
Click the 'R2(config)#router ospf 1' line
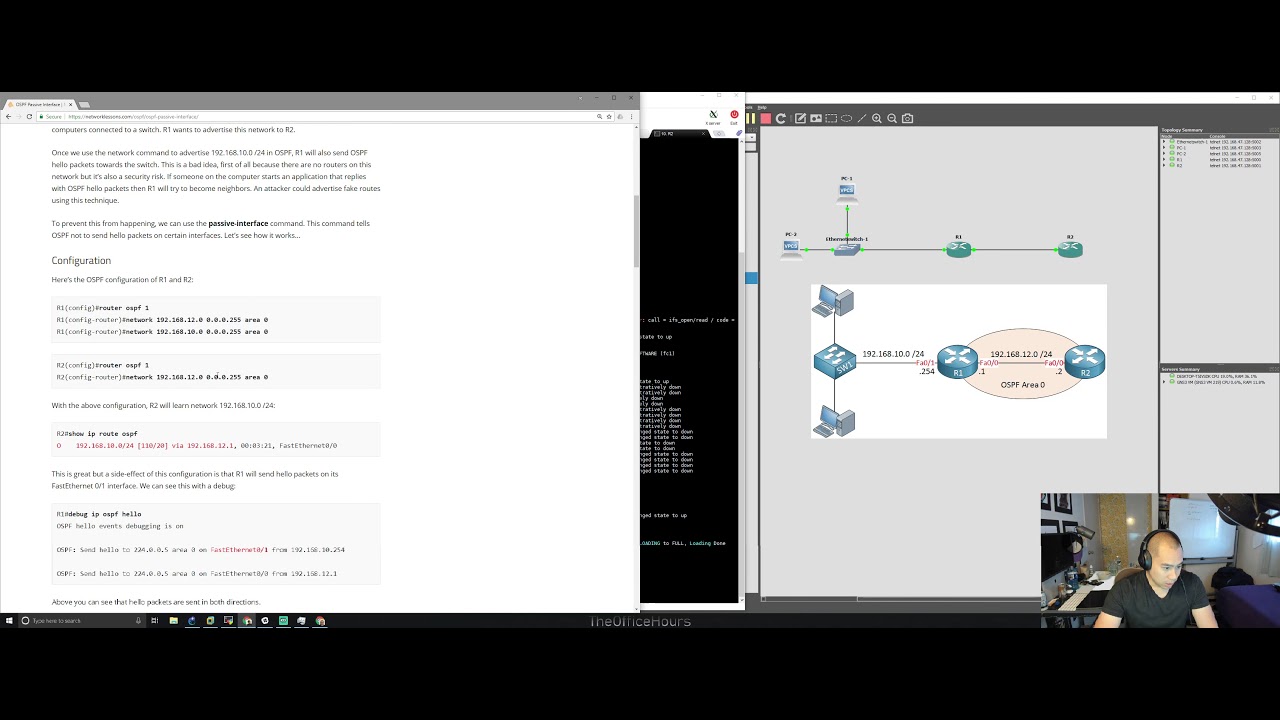[x=102, y=365]
